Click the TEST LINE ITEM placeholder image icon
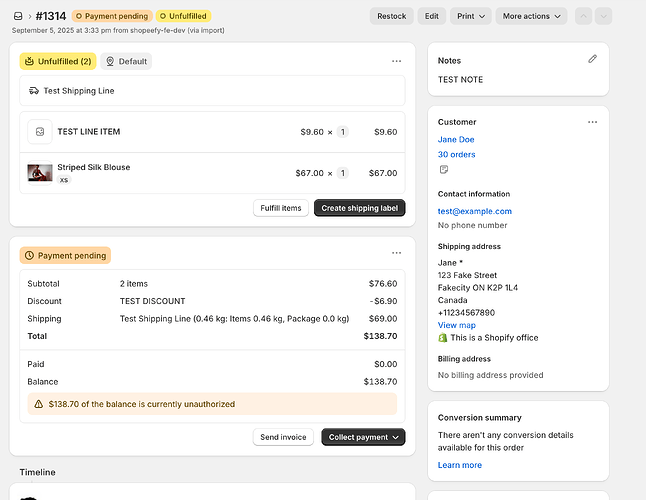The image size is (646, 500). point(40,131)
